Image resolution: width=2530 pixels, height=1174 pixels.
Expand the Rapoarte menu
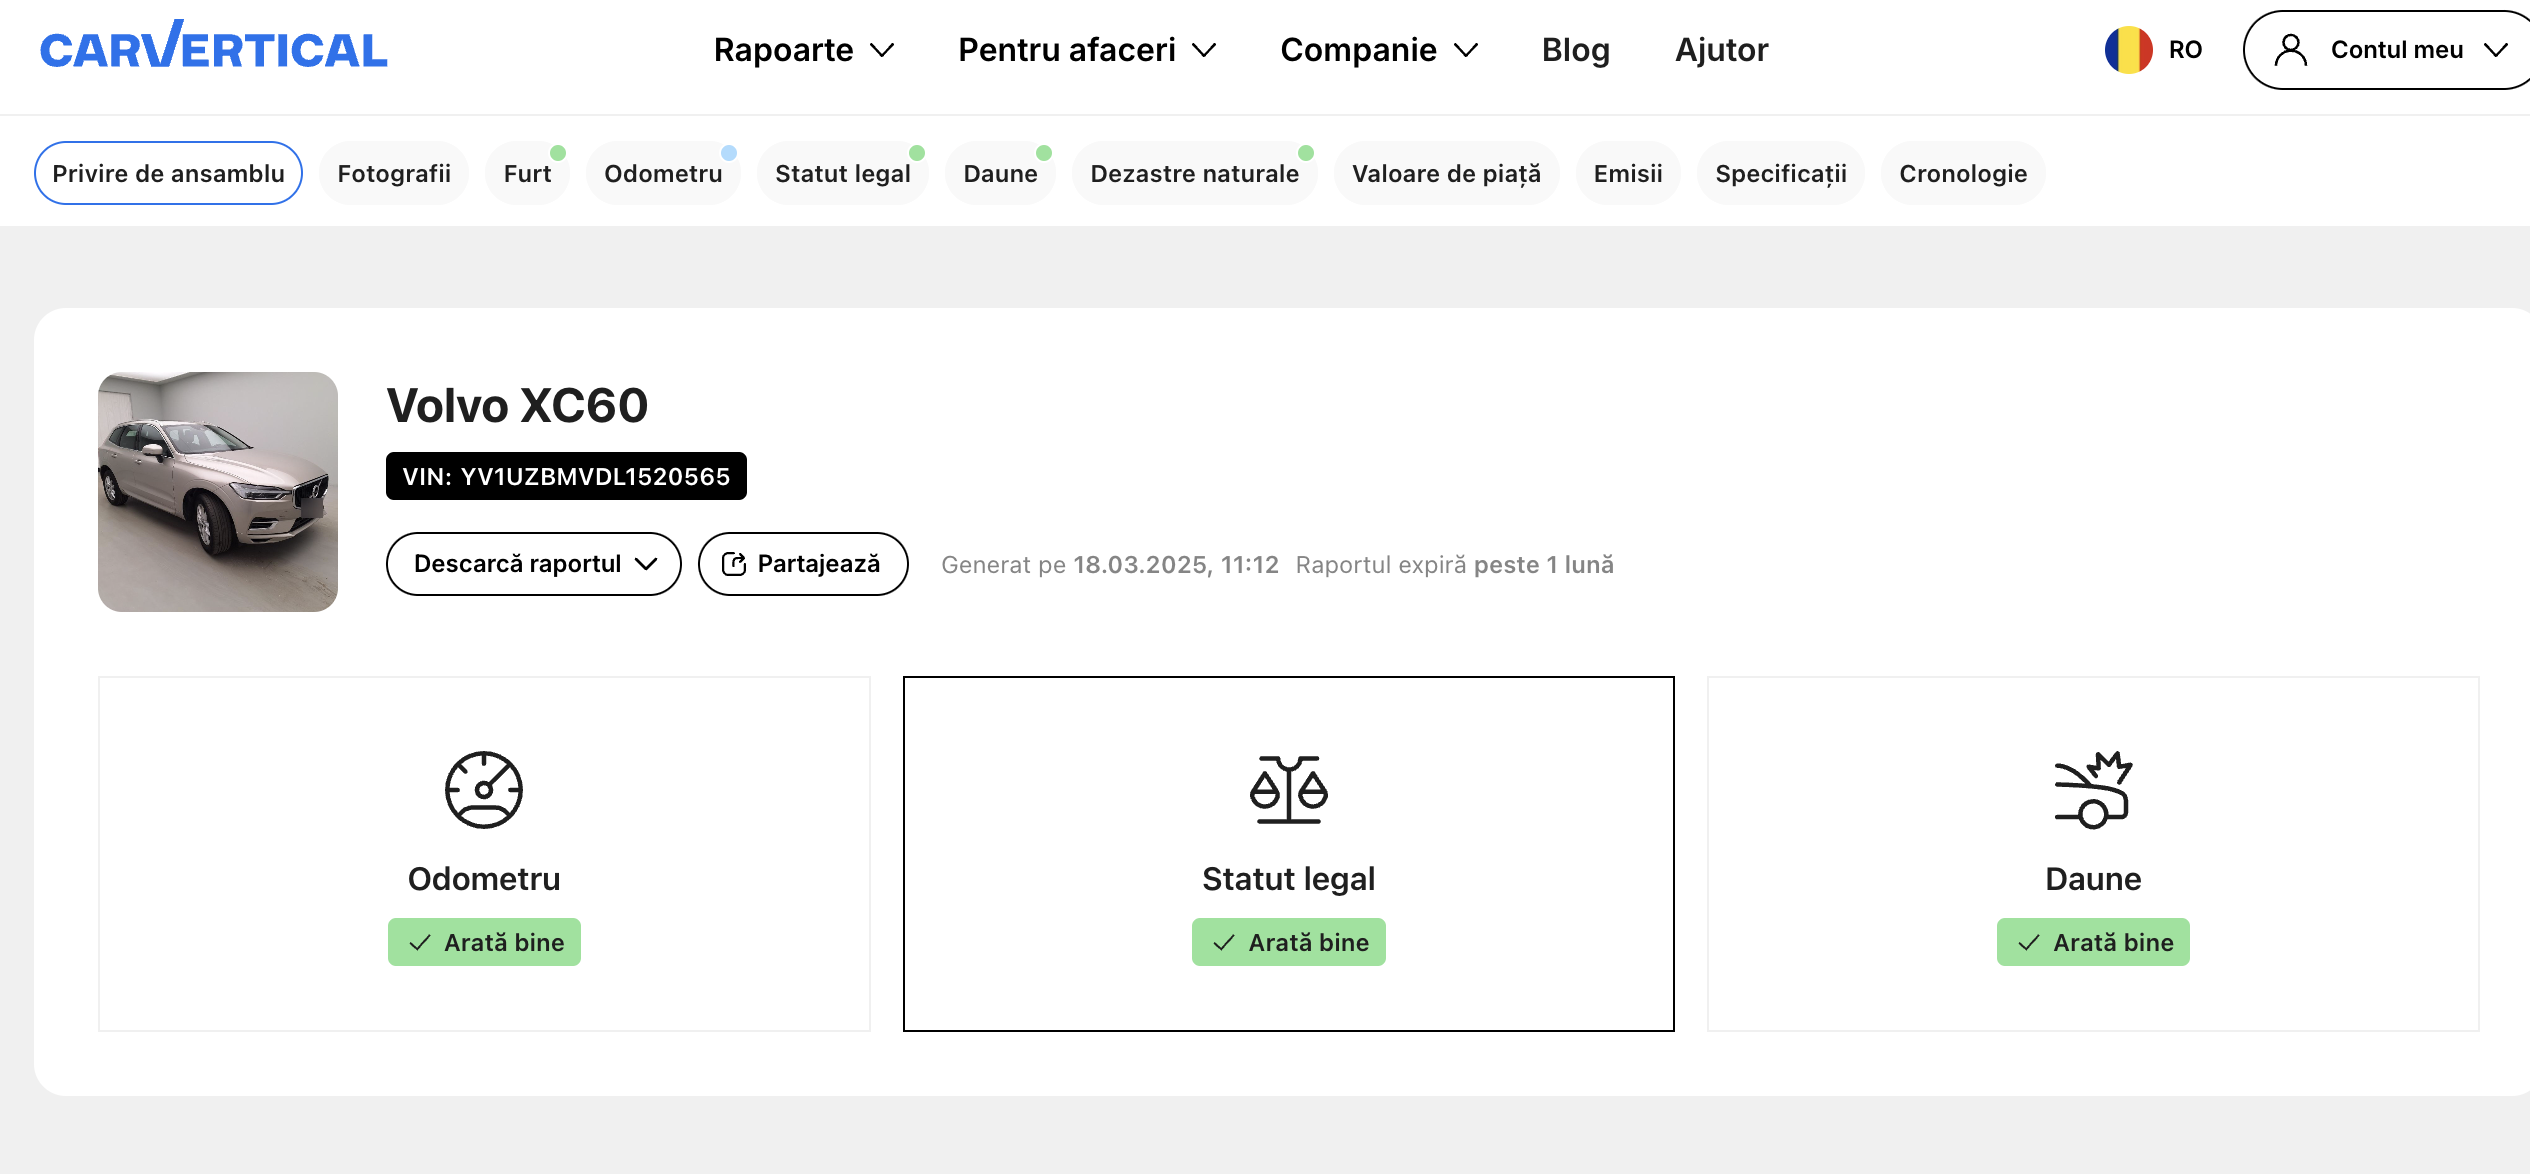804,50
